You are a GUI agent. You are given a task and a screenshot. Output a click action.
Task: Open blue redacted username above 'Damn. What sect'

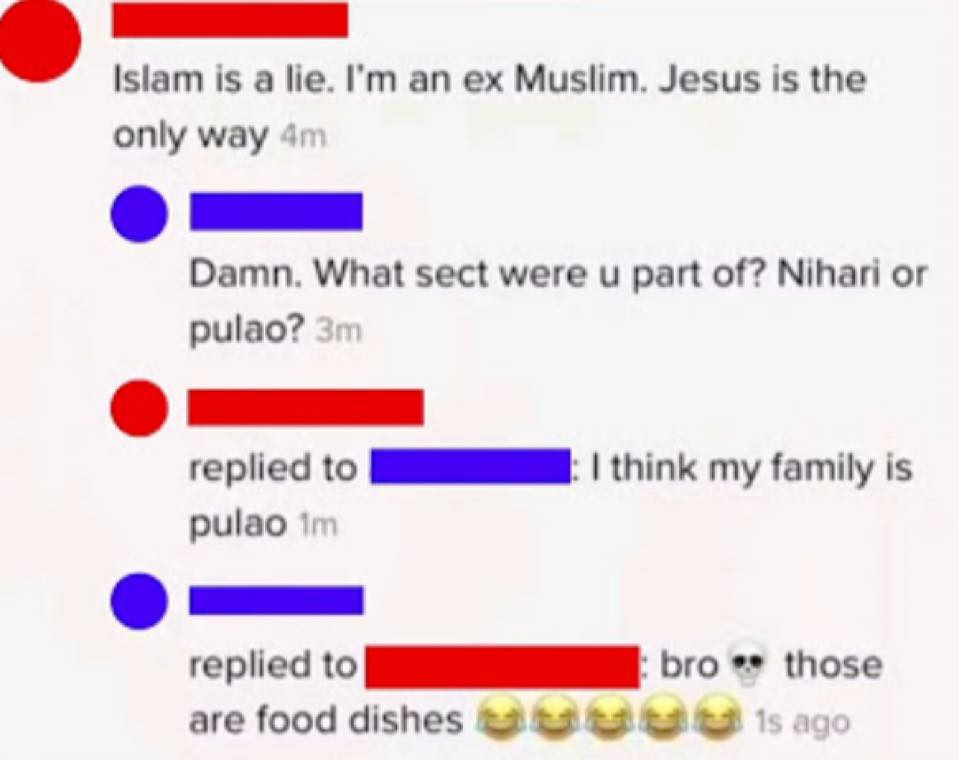276,211
